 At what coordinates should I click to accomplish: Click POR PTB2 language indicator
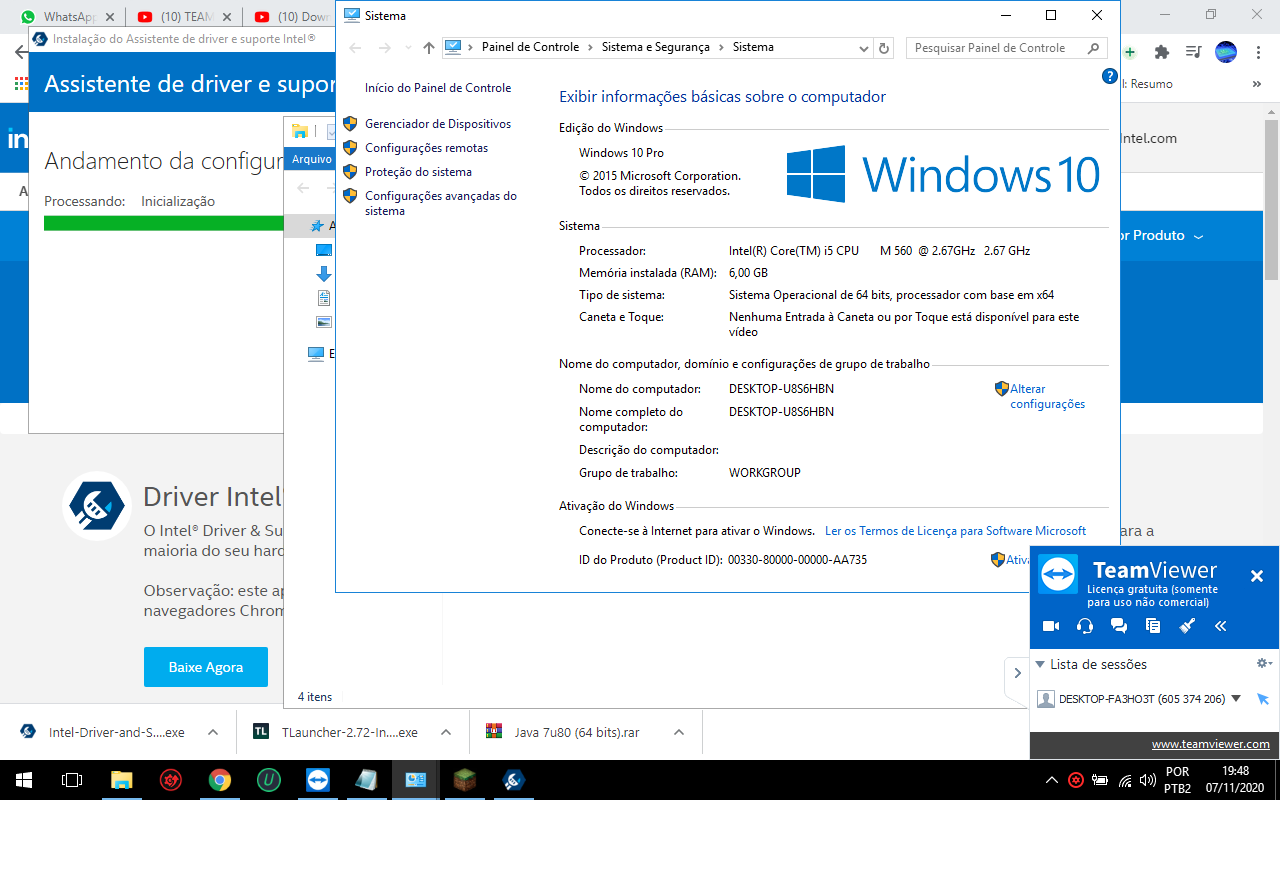(x=1178, y=780)
